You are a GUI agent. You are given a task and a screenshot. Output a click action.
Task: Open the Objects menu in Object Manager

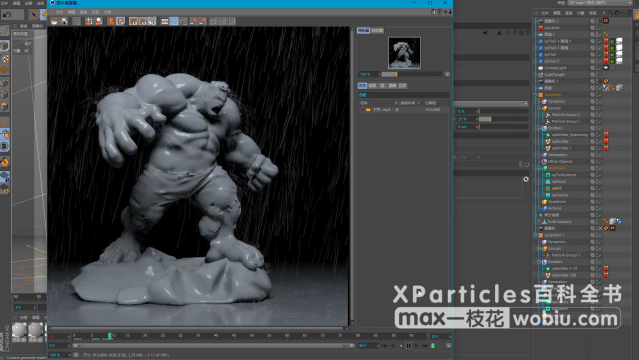(x=580, y=13)
